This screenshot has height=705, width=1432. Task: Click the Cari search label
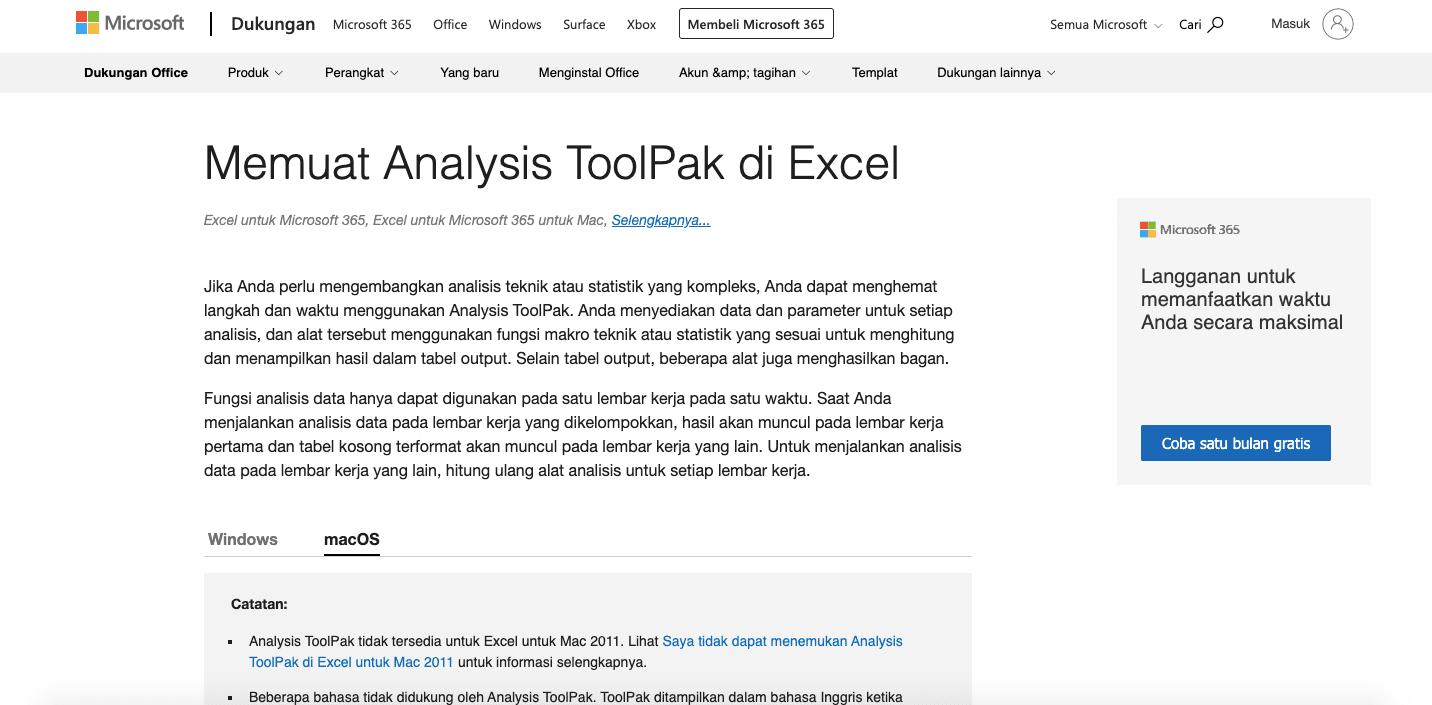click(1190, 24)
